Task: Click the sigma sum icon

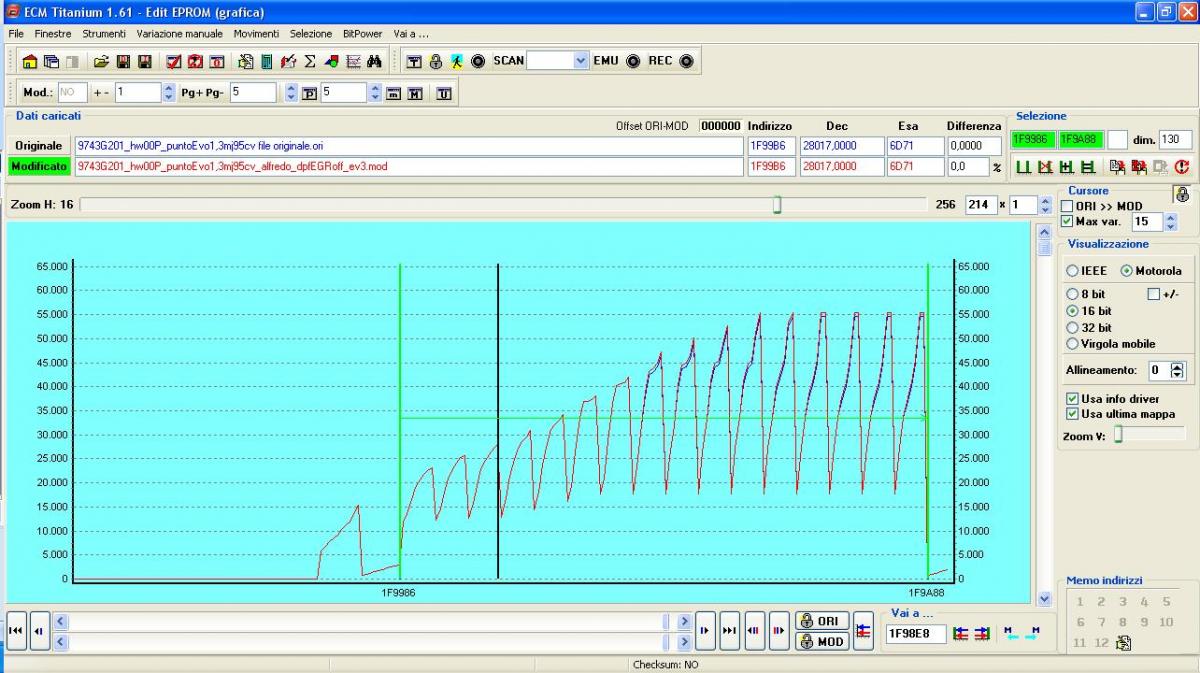Action: 310,62
